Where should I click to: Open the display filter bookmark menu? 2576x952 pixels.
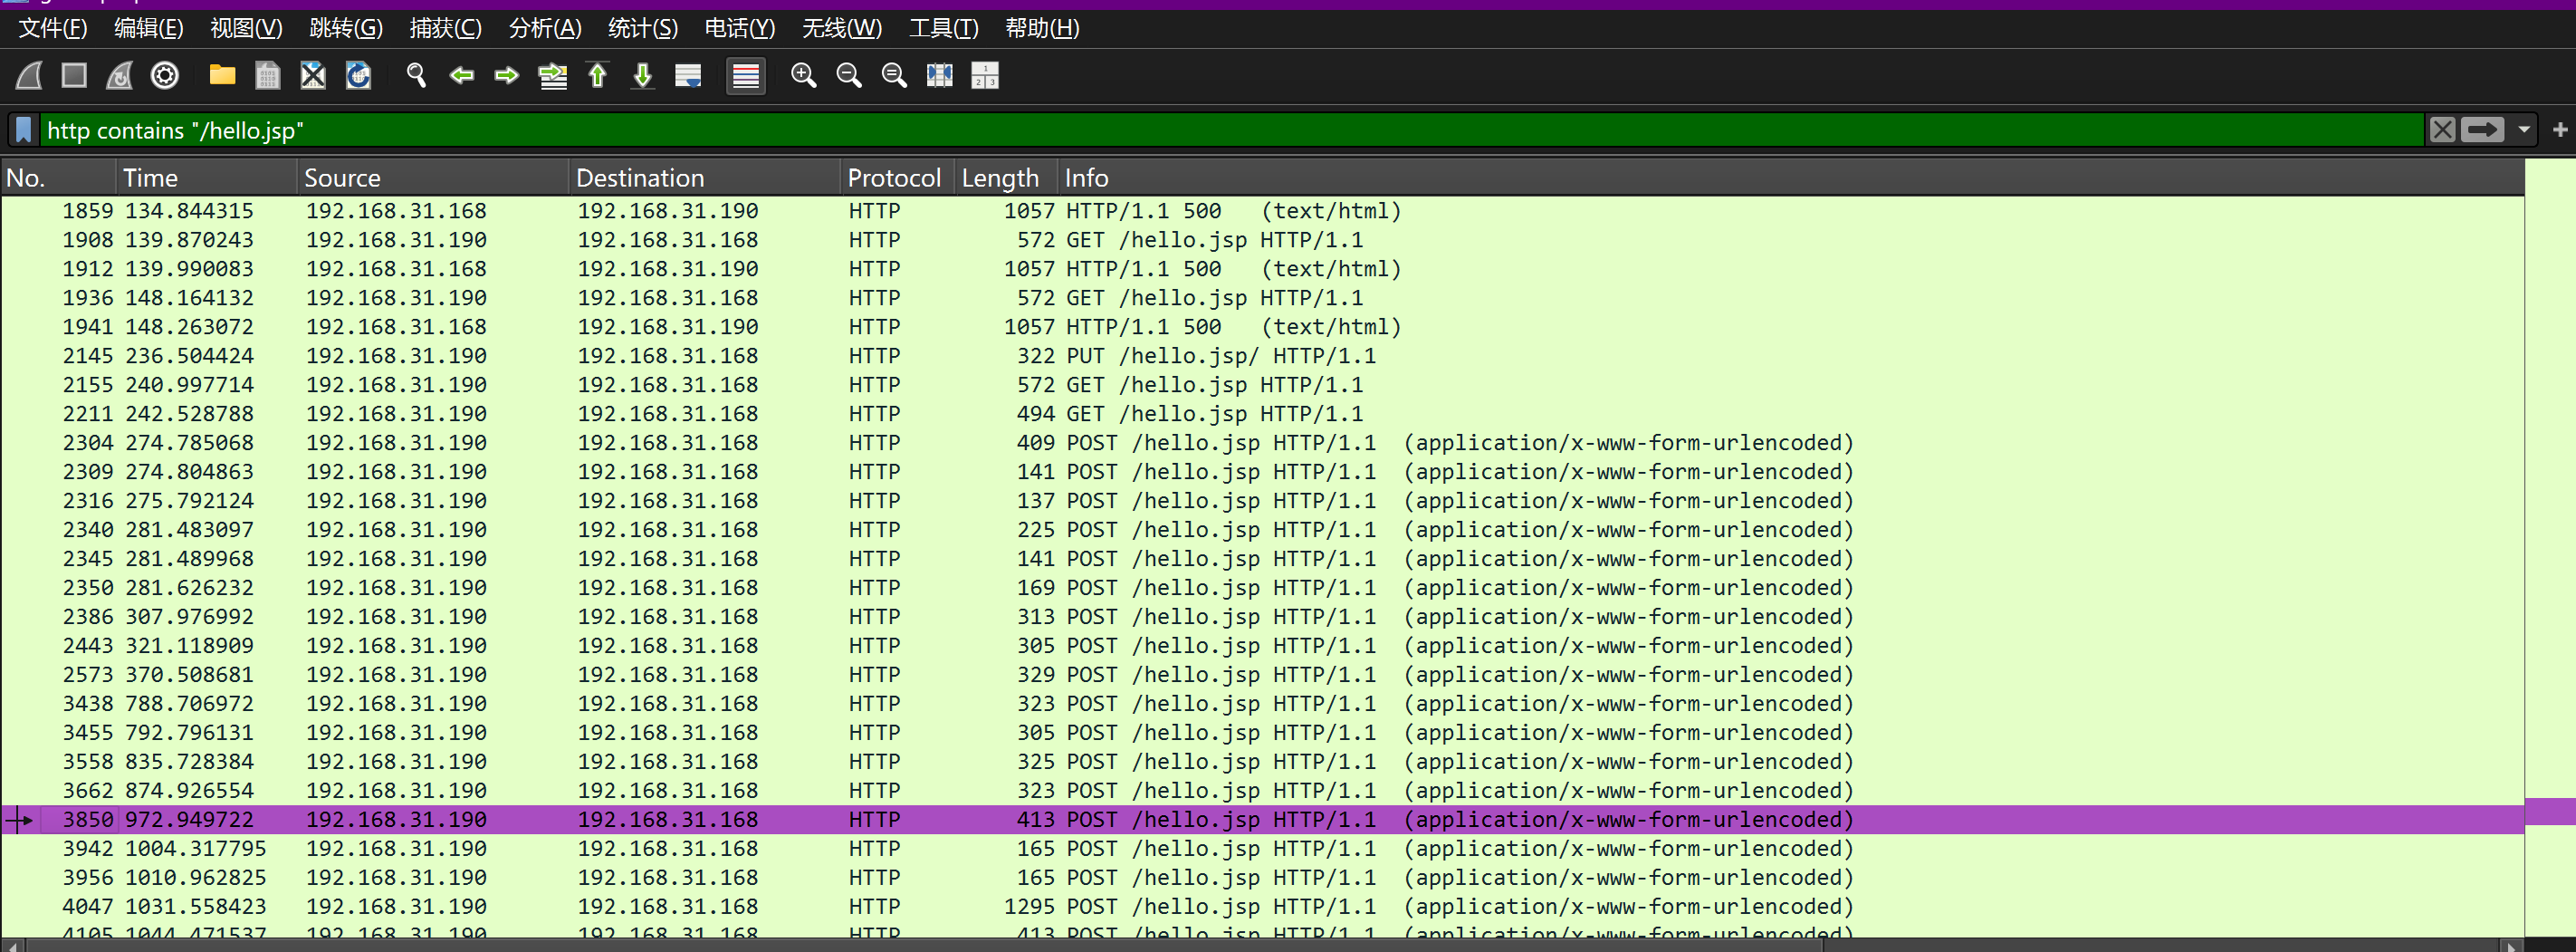click(x=24, y=130)
